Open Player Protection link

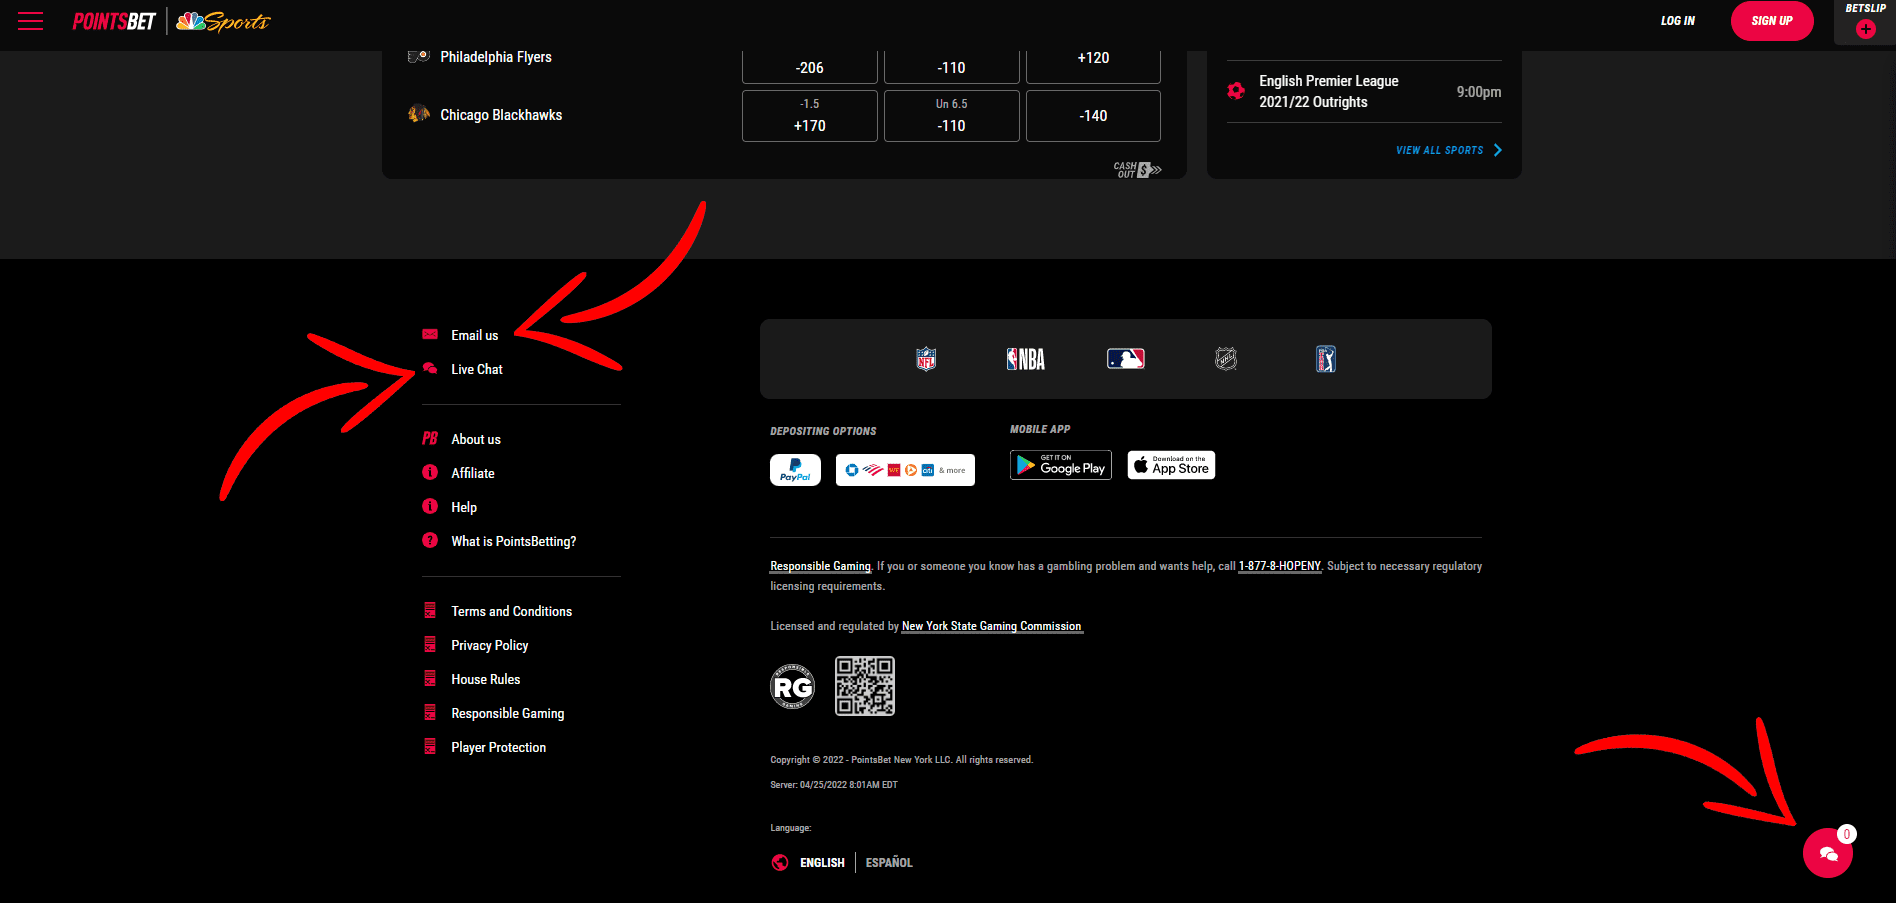(499, 747)
